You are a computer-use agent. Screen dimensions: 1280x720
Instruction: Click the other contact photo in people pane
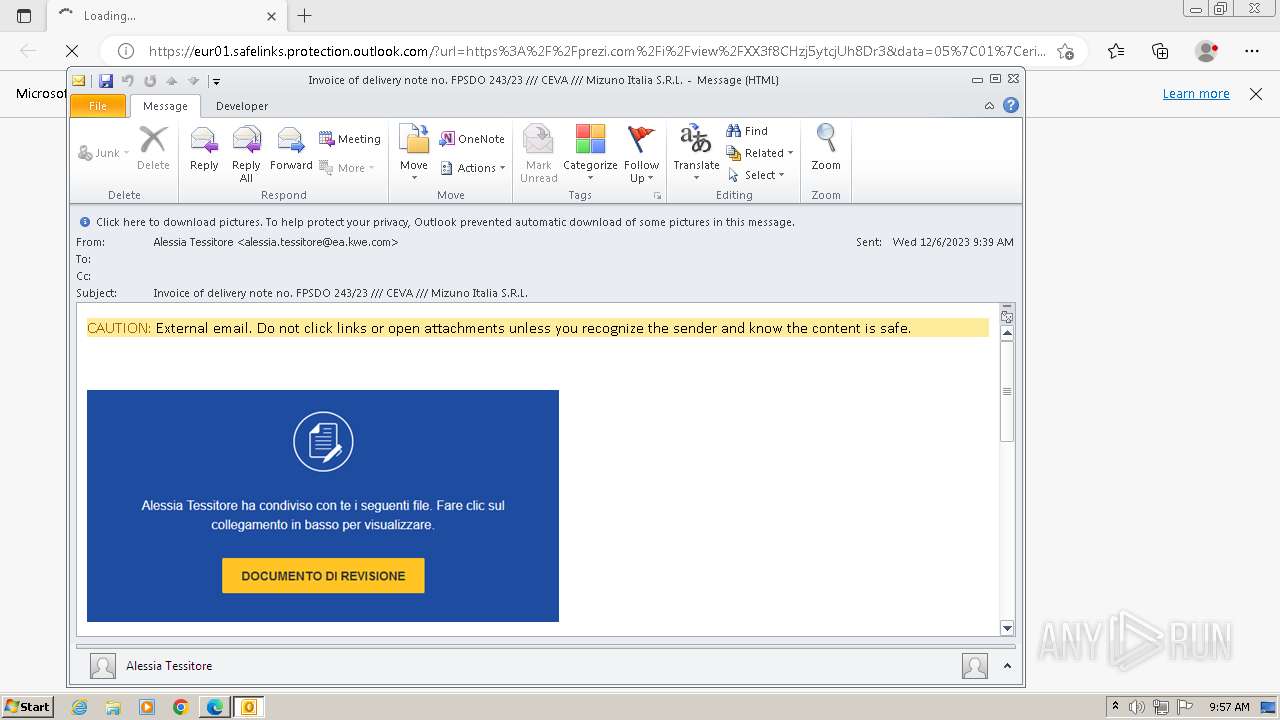975,666
